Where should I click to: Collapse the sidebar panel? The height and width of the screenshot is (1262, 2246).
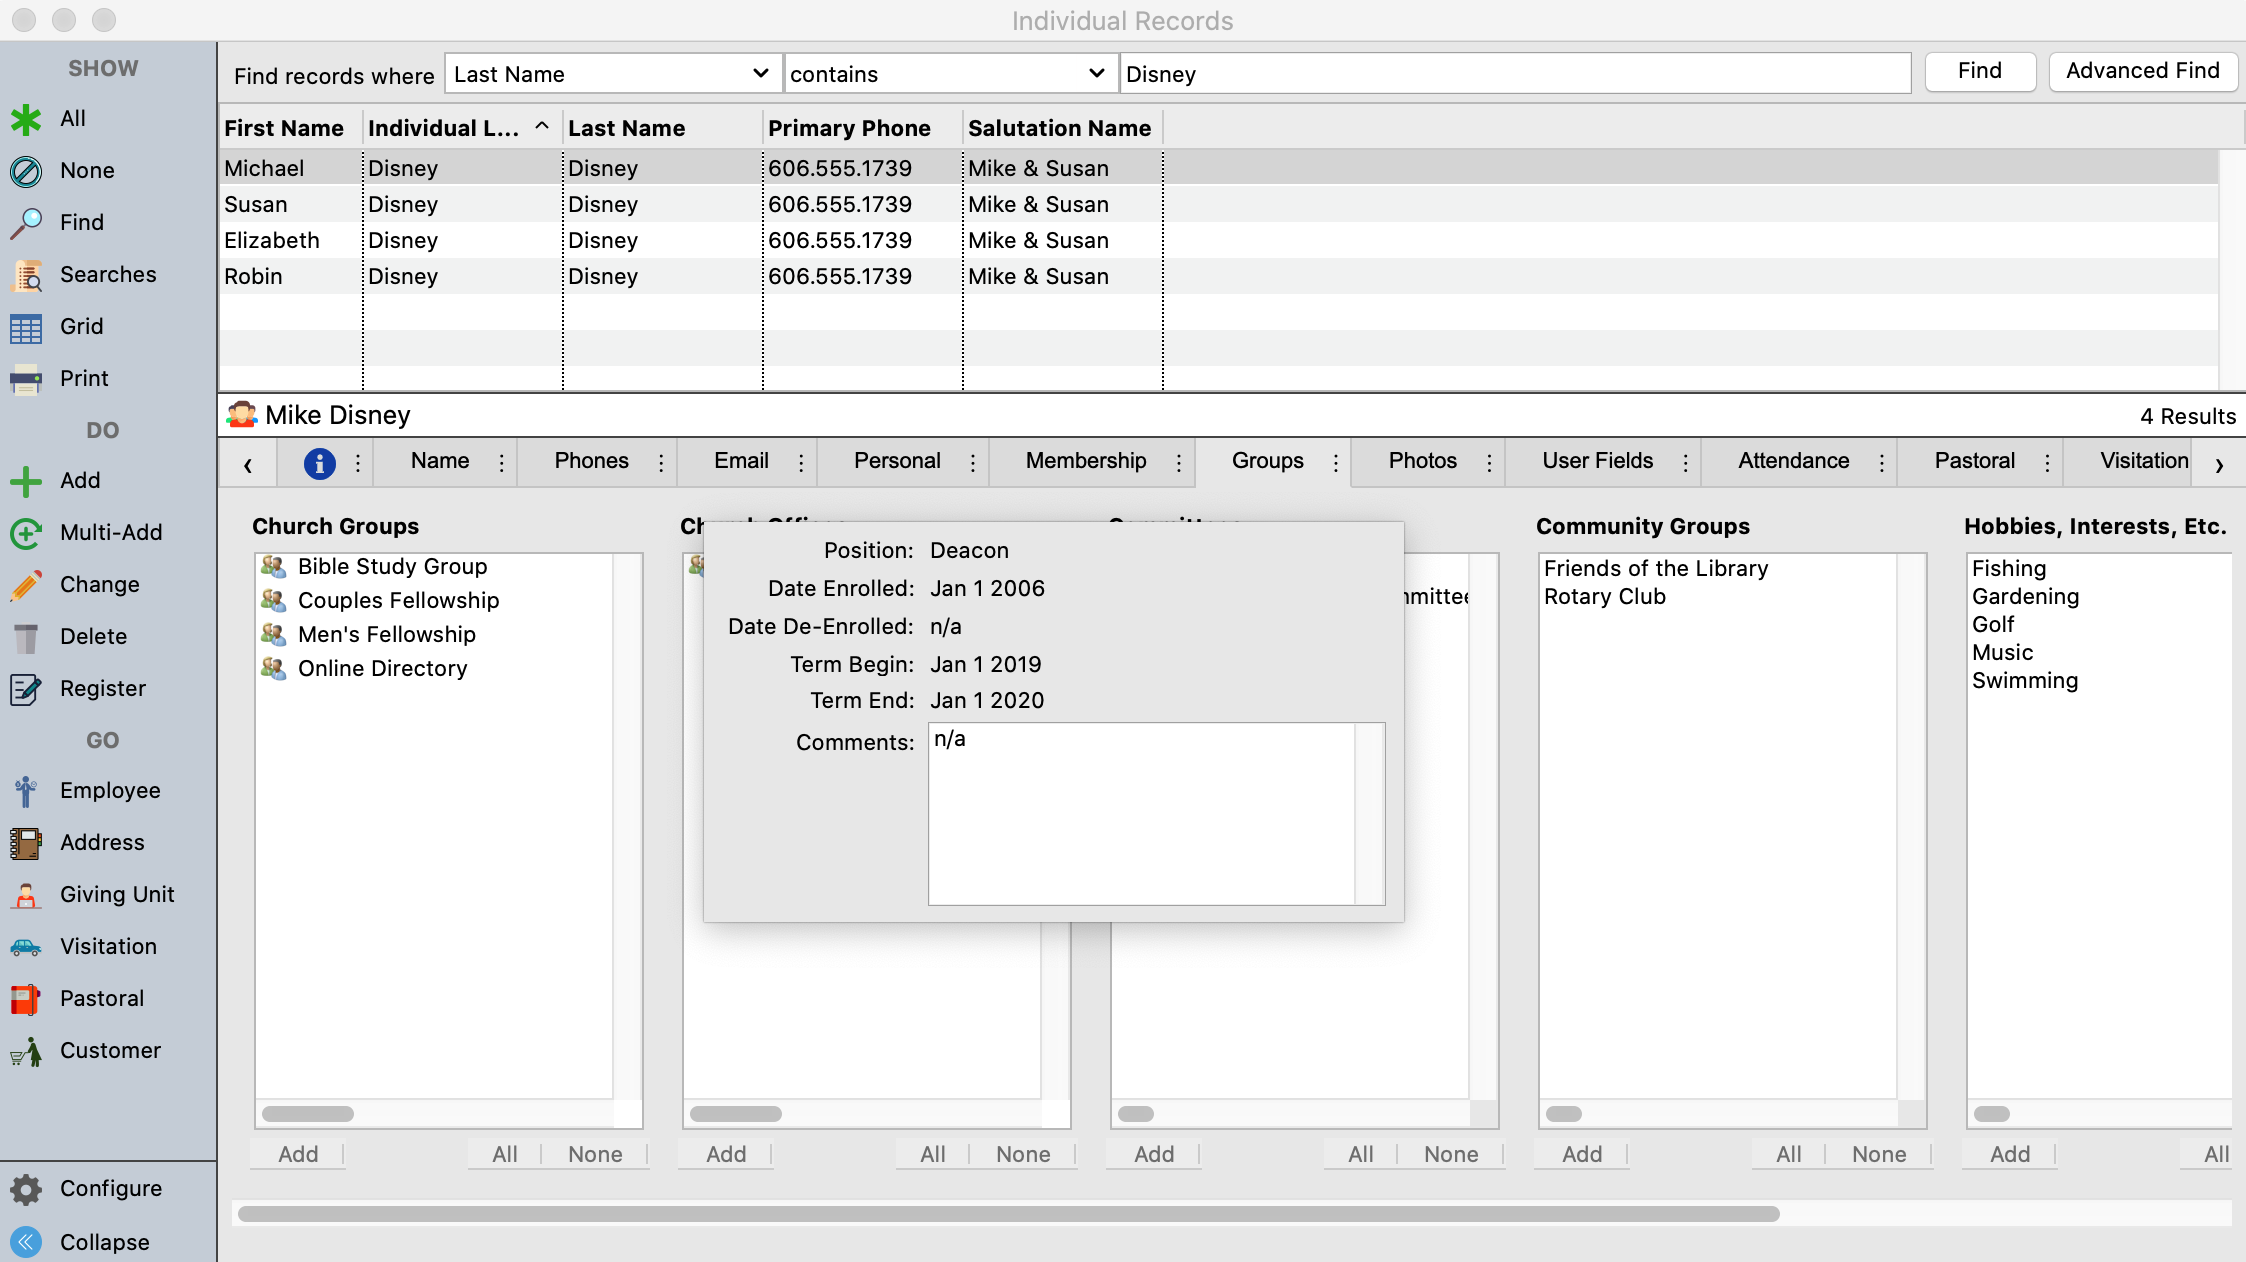(x=26, y=1242)
